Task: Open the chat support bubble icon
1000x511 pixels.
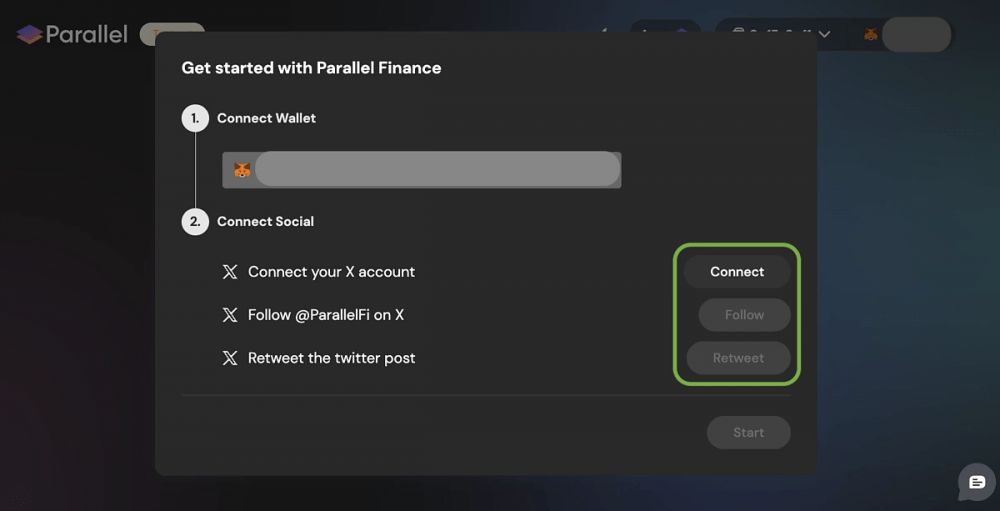Action: [x=977, y=482]
